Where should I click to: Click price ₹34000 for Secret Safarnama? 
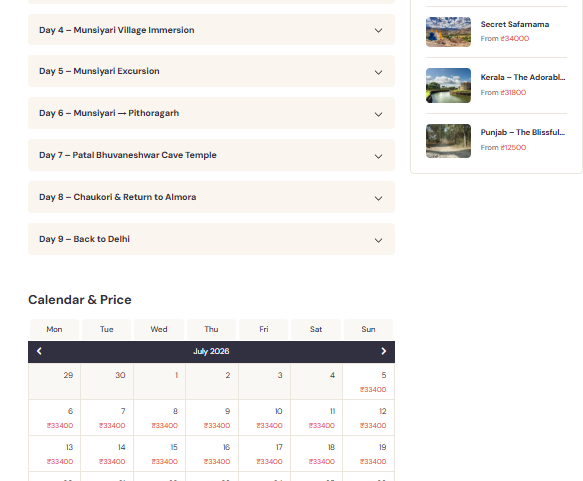tap(515, 39)
